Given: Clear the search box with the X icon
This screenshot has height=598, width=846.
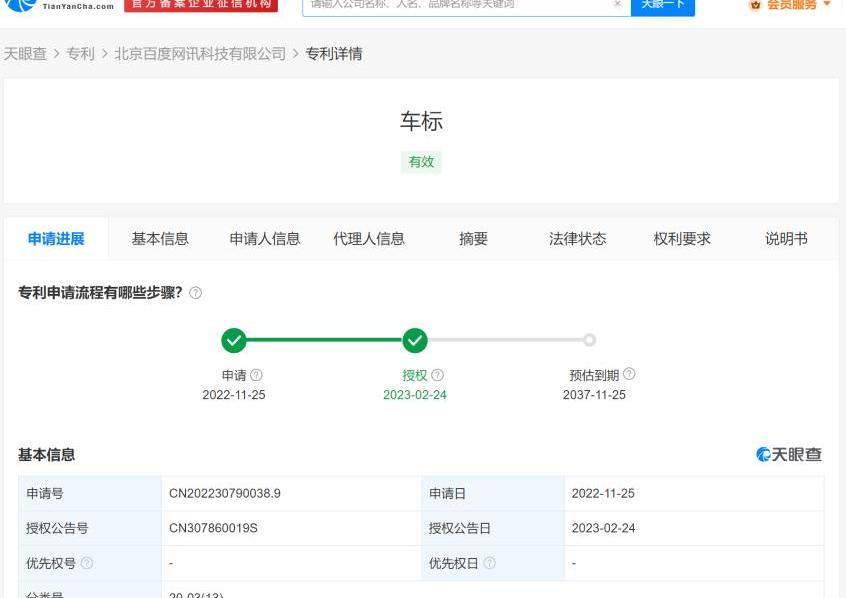Looking at the screenshot, I should pyautogui.click(x=617, y=4).
